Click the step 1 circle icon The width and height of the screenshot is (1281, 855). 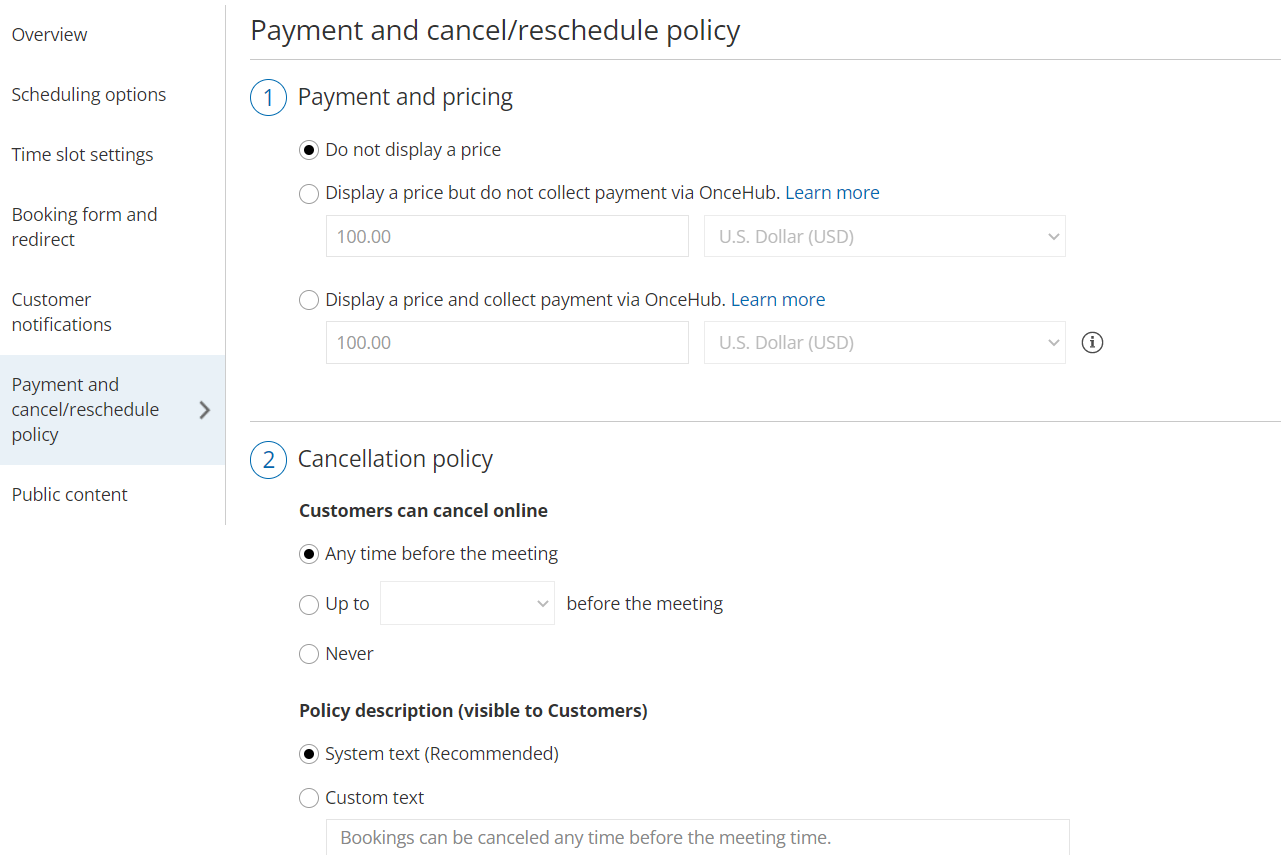pyautogui.click(x=268, y=98)
